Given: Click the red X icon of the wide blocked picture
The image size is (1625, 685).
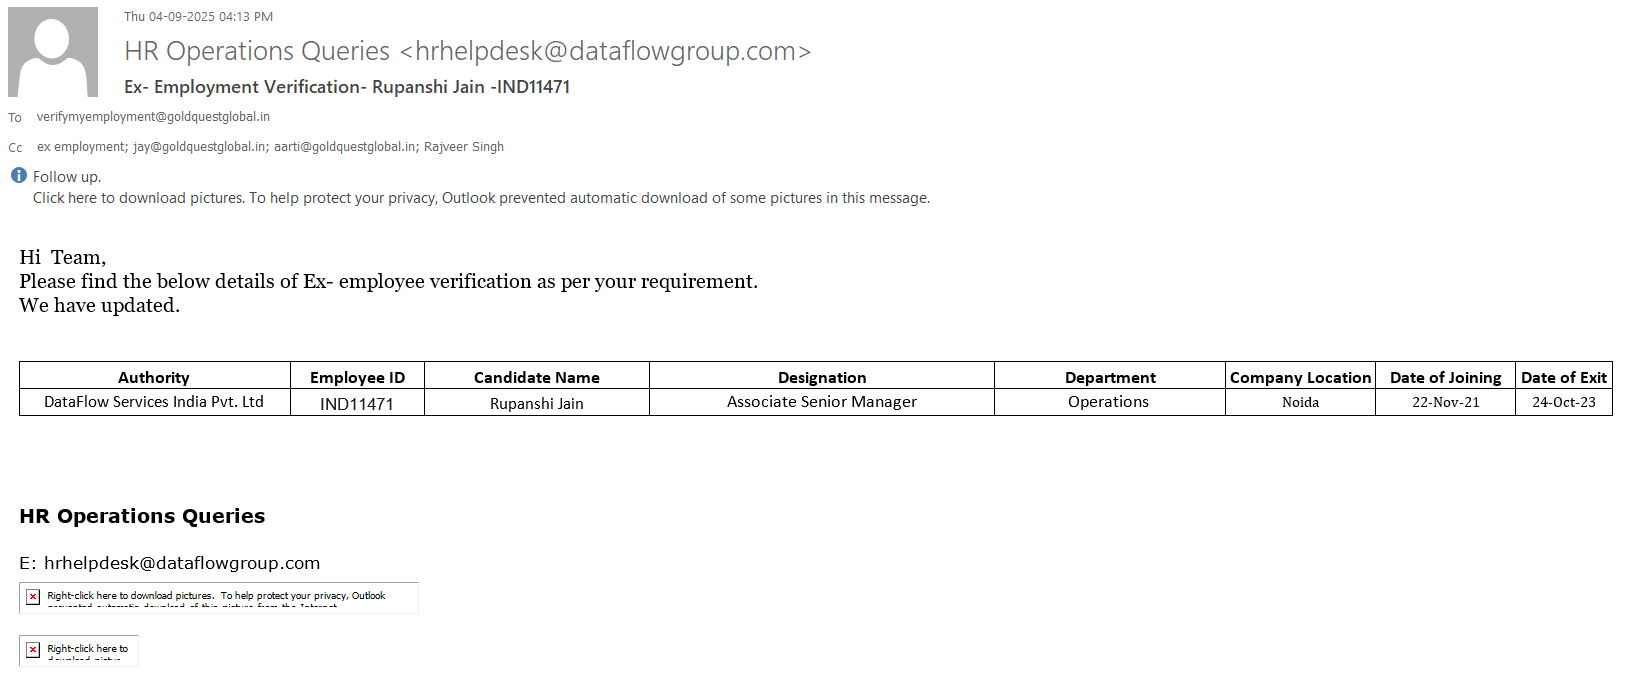Looking at the screenshot, I should point(33,597).
